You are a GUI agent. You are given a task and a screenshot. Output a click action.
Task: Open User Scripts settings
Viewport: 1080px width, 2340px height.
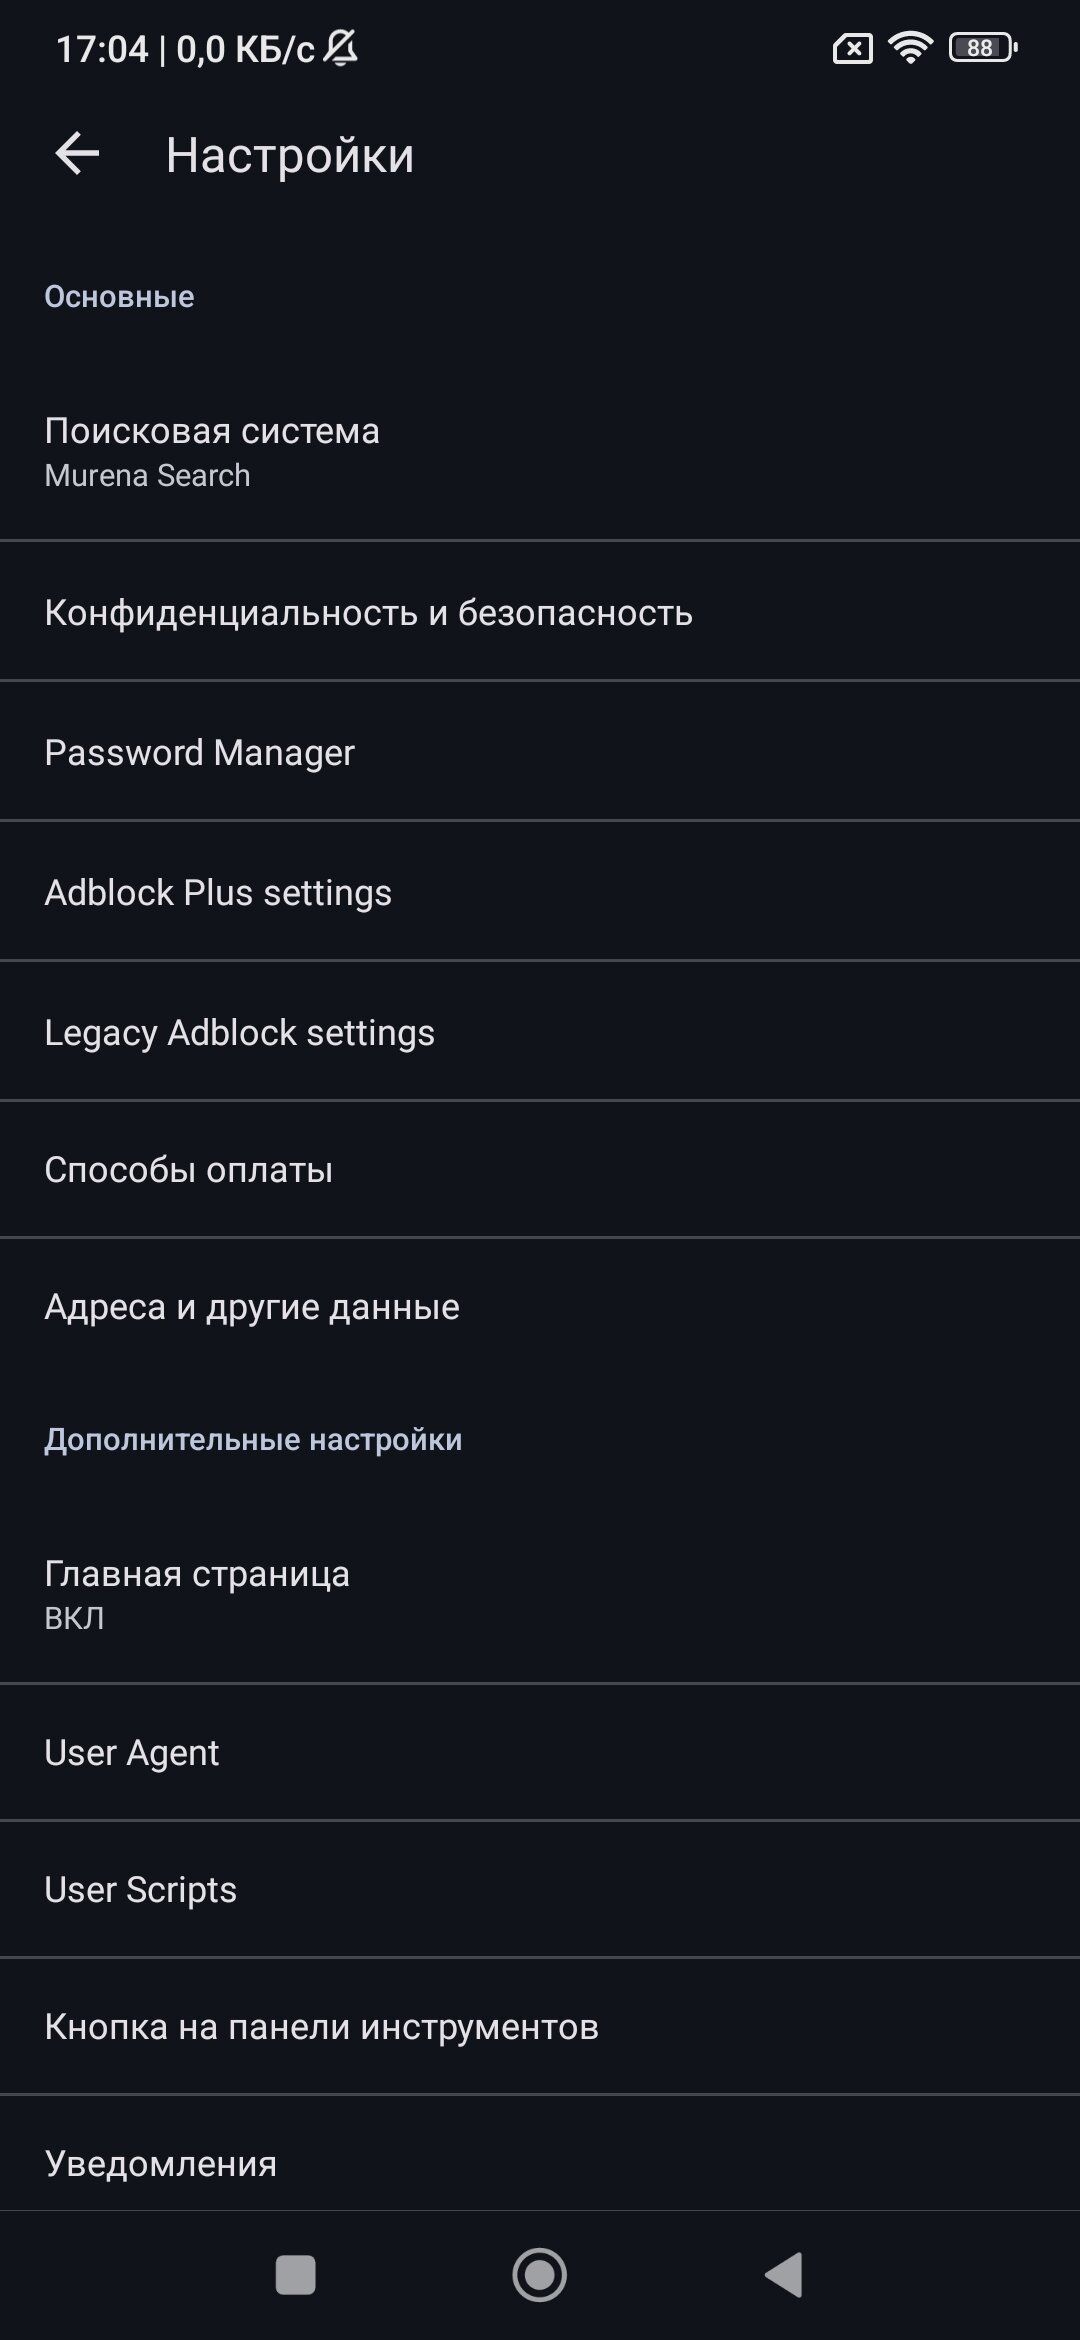(x=540, y=1889)
